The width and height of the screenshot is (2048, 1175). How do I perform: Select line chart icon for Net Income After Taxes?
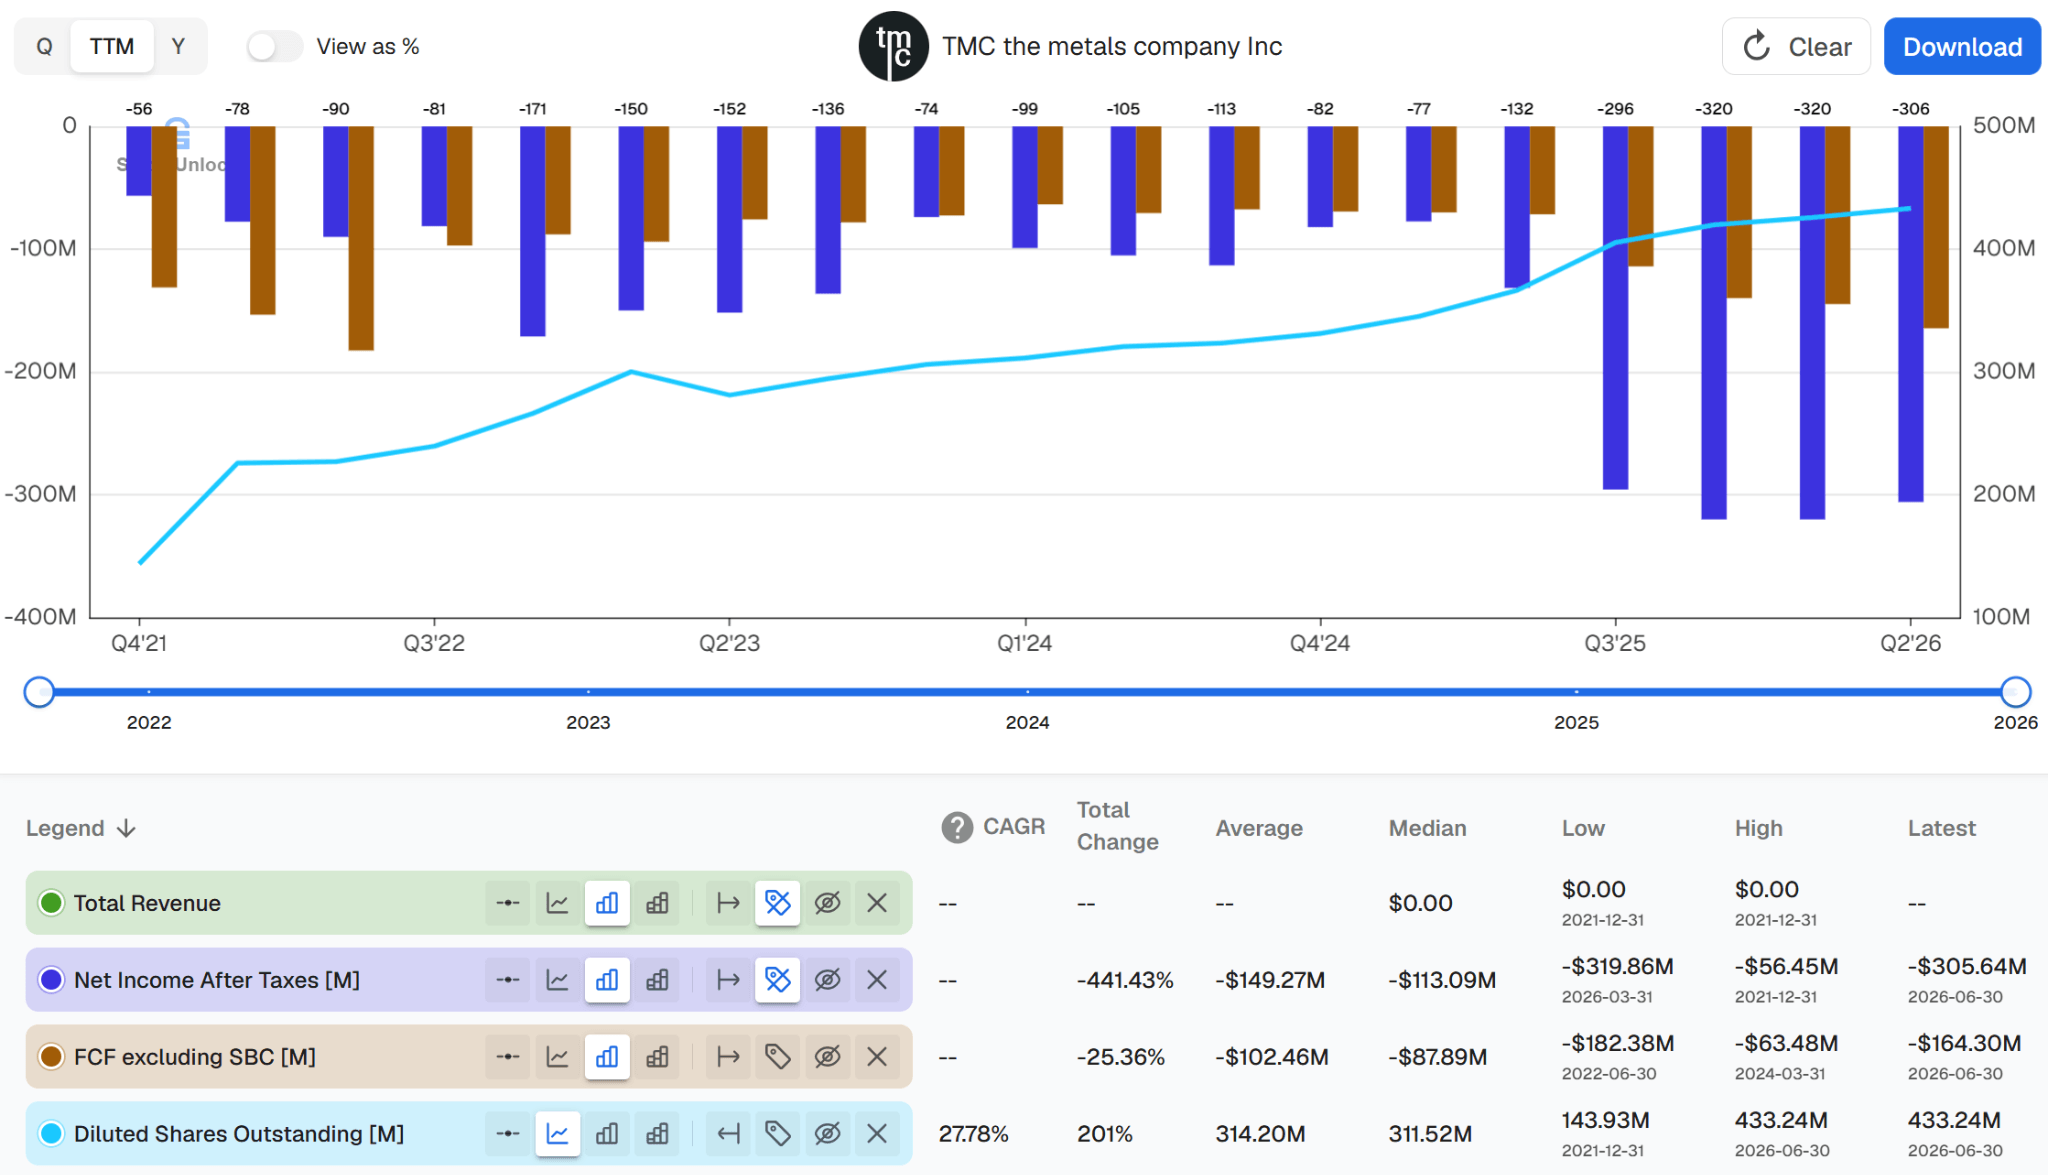coord(557,980)
